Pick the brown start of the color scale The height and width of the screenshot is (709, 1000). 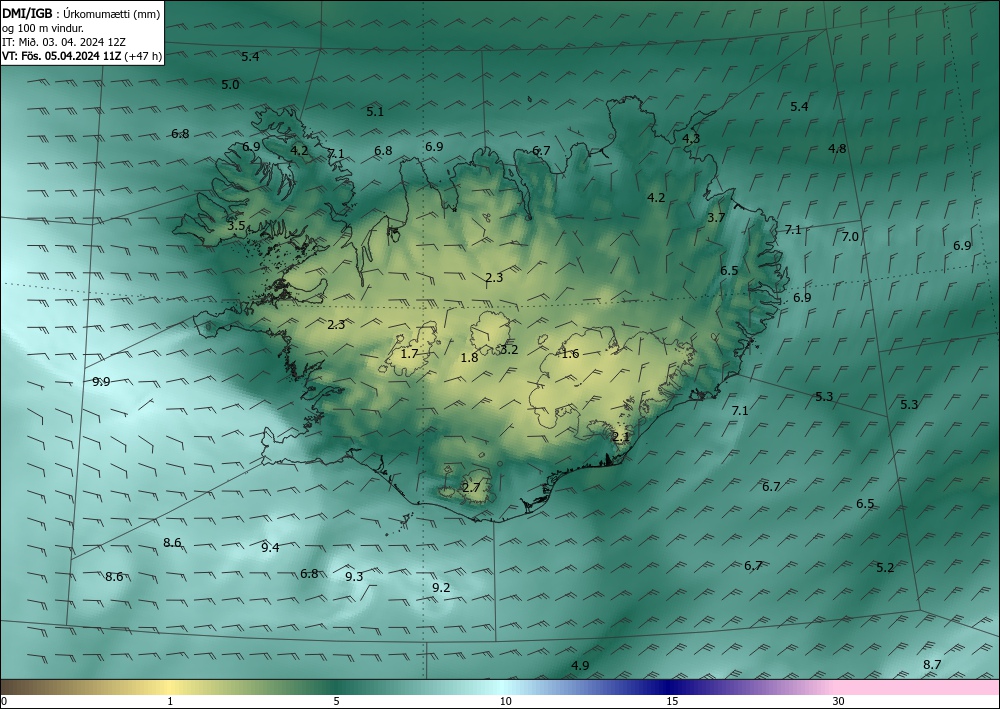point(19,687)
